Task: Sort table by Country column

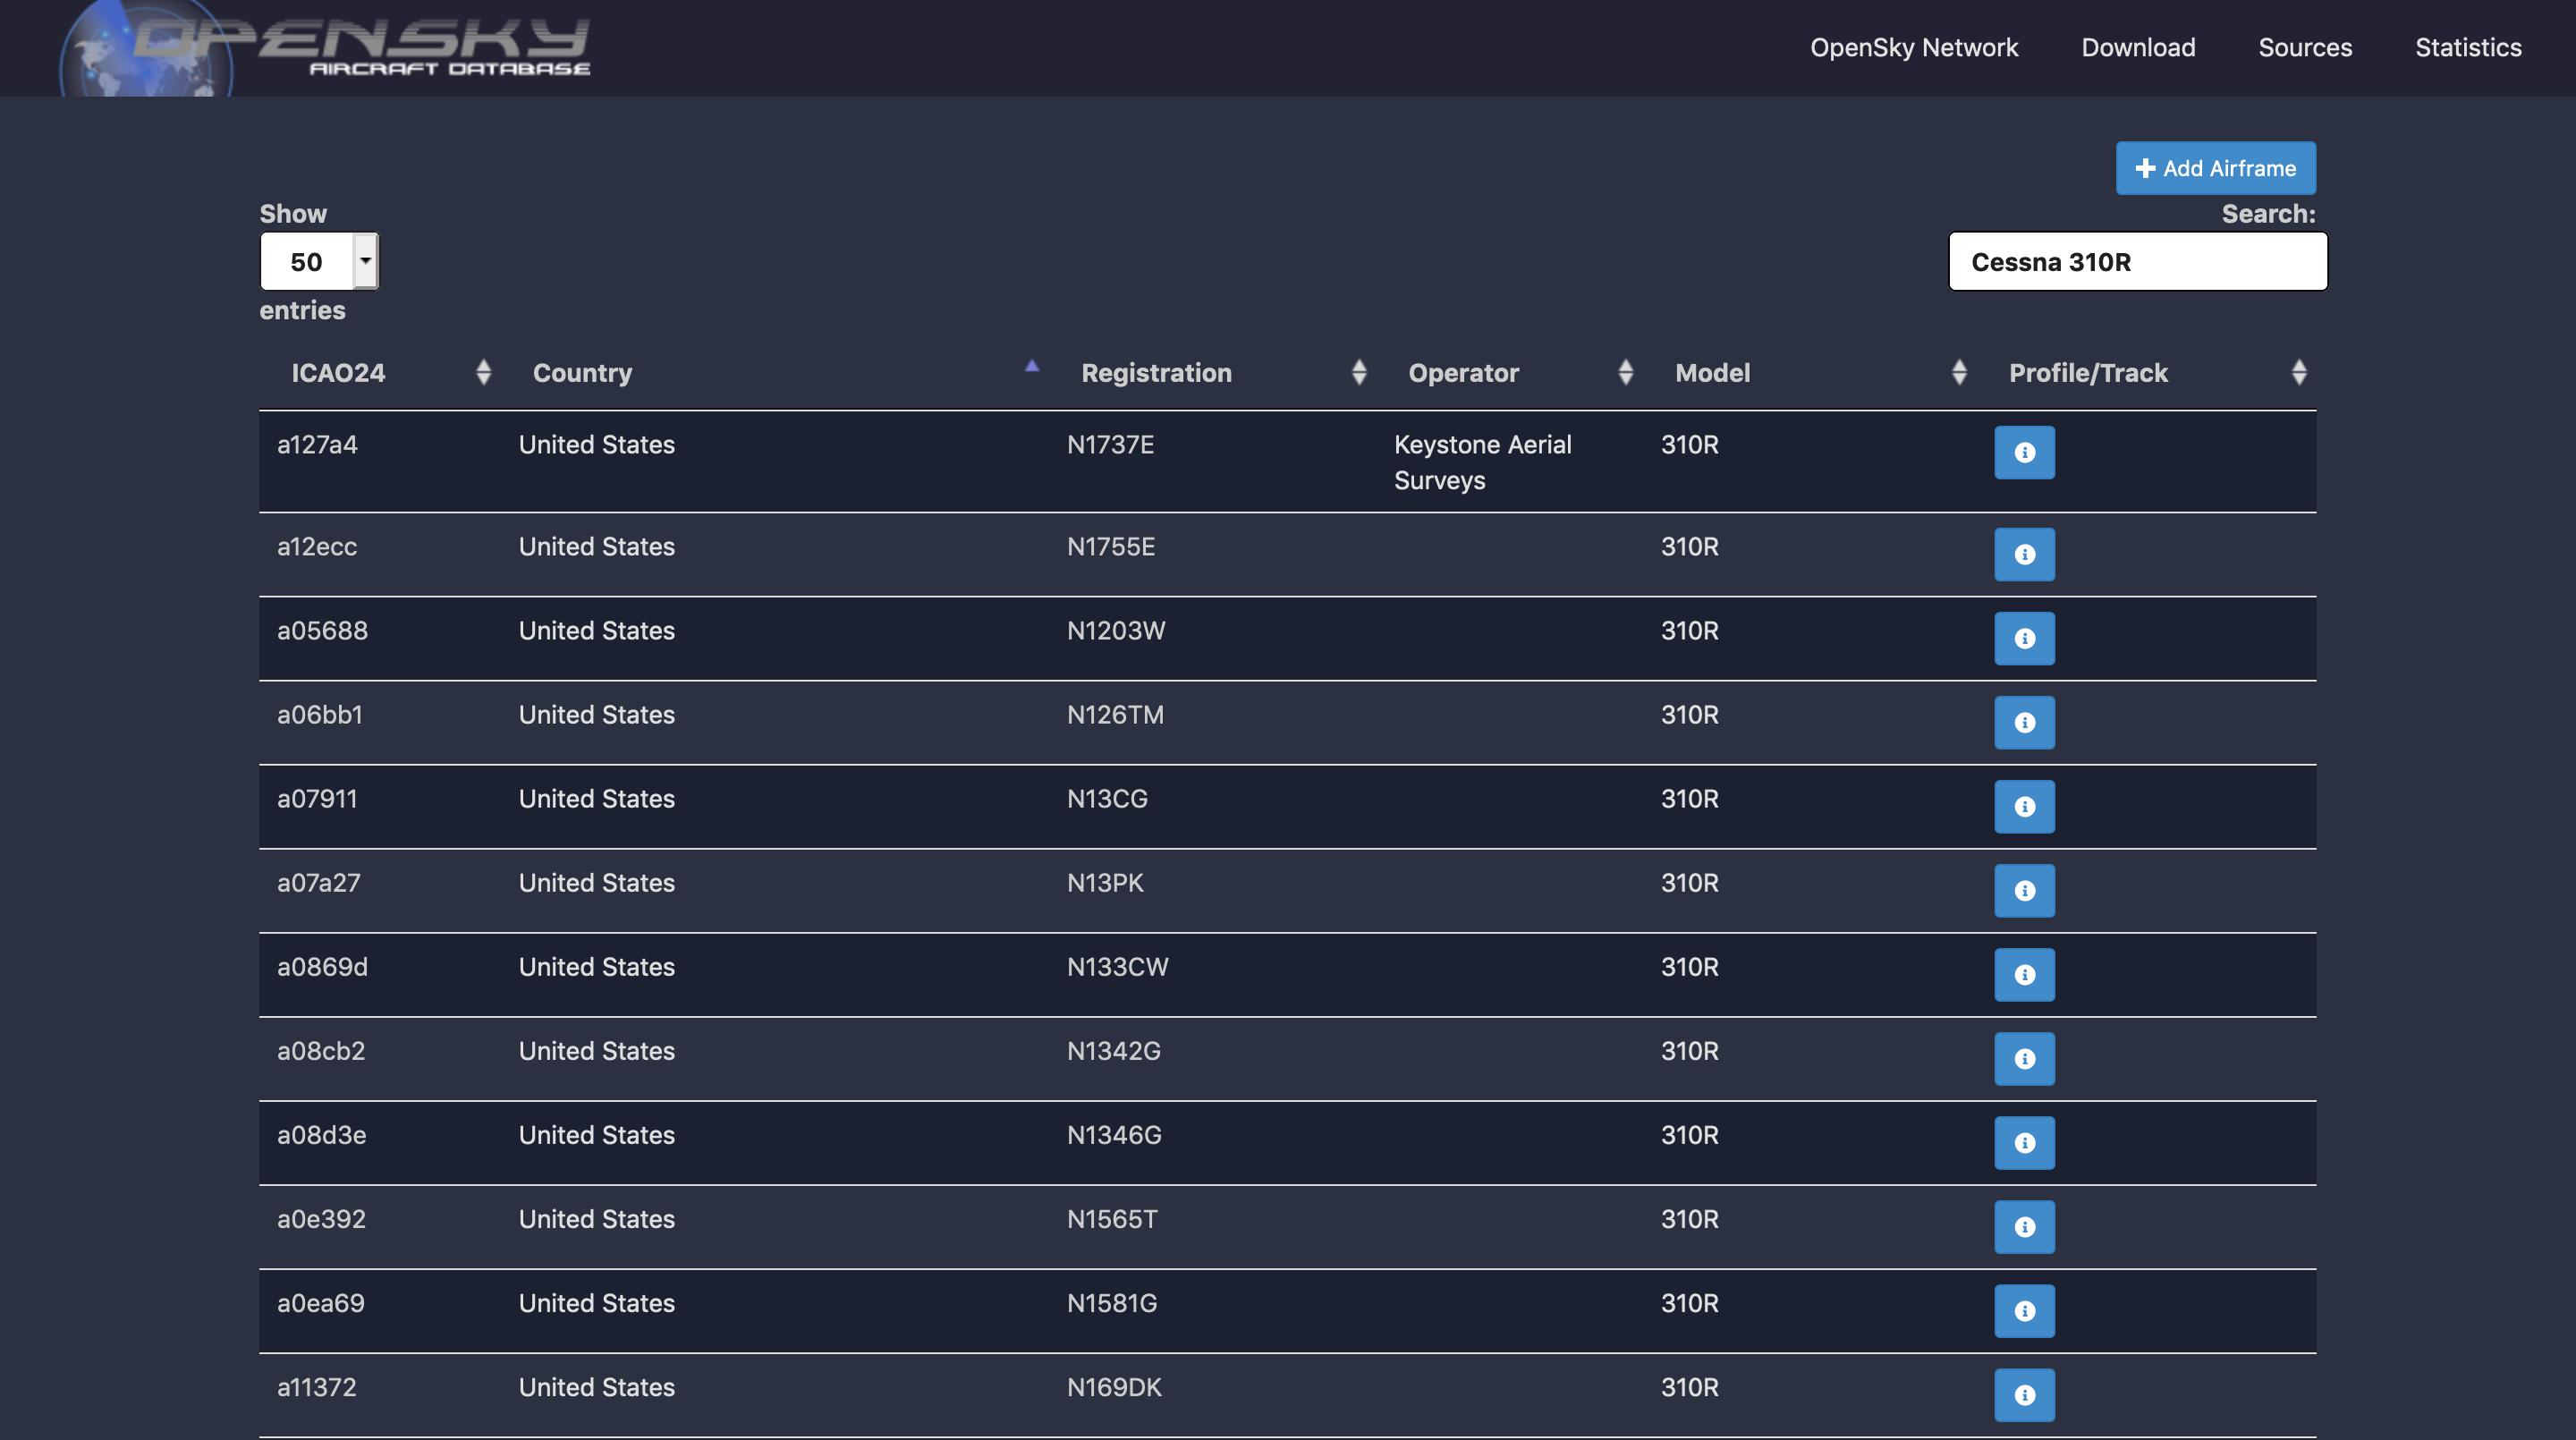Action: pos(775,373)
